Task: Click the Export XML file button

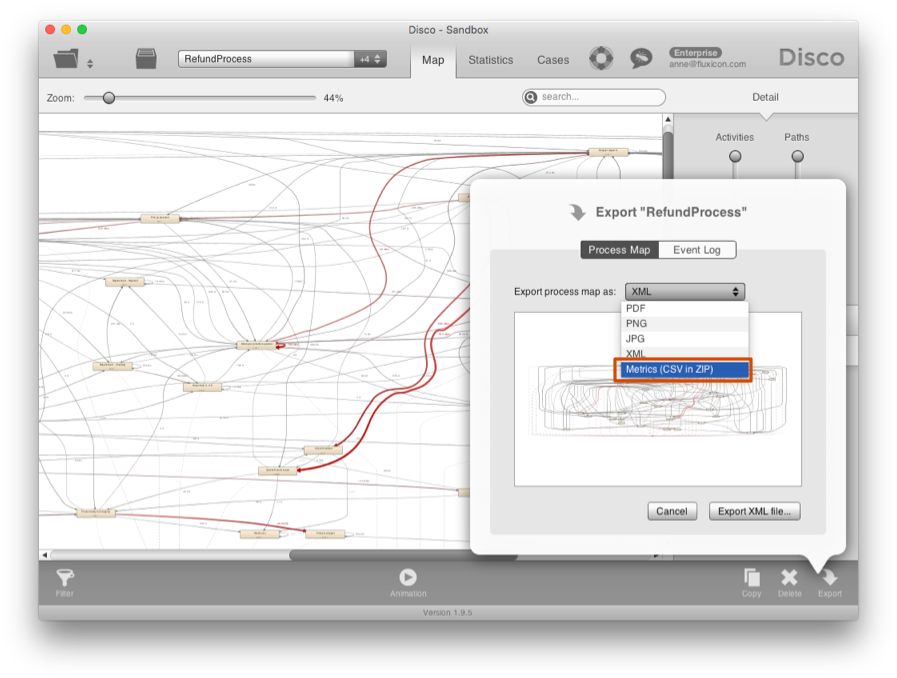Action: click(x=755, y=512)
